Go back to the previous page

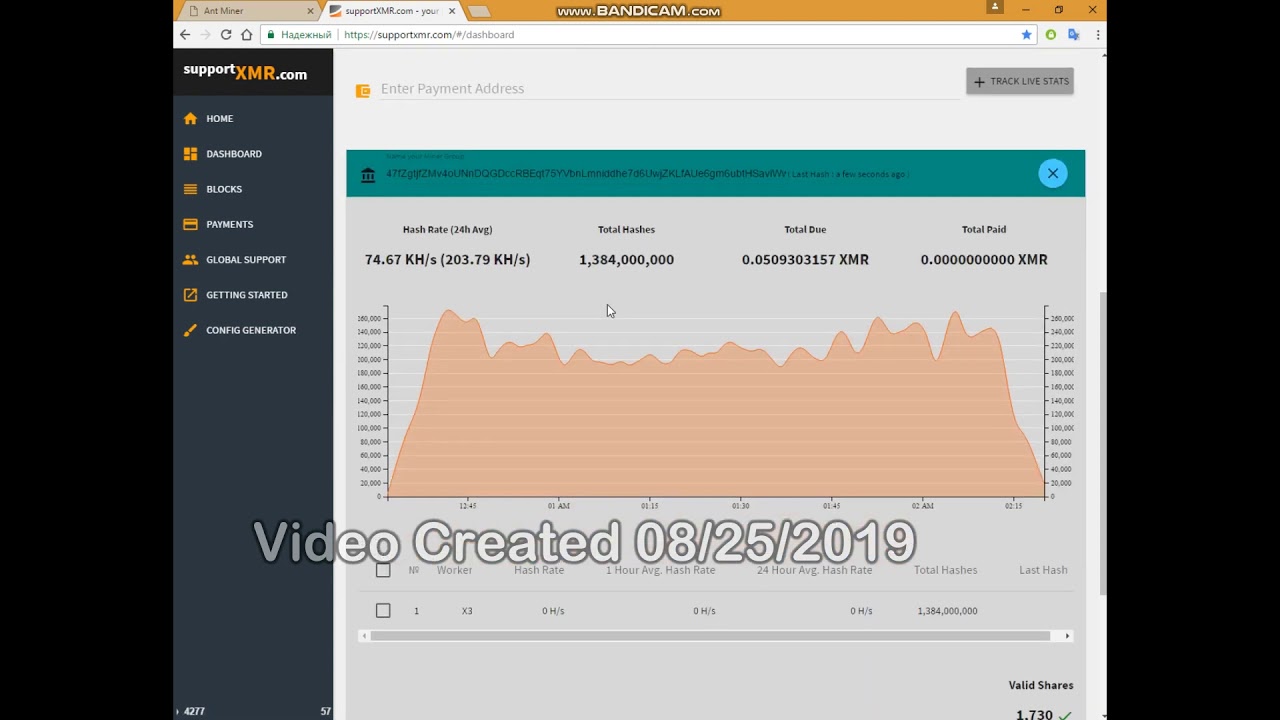tap(185, 34)
